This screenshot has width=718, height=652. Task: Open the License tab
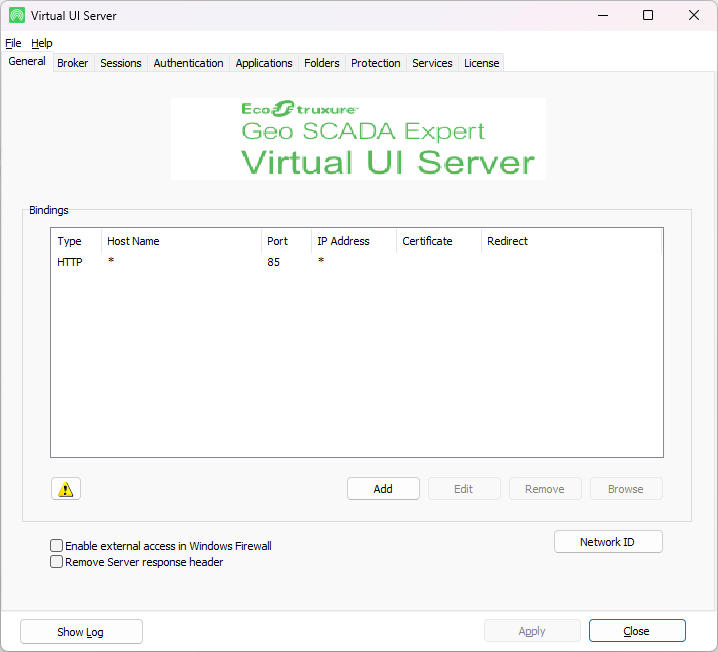click(481, 63)
